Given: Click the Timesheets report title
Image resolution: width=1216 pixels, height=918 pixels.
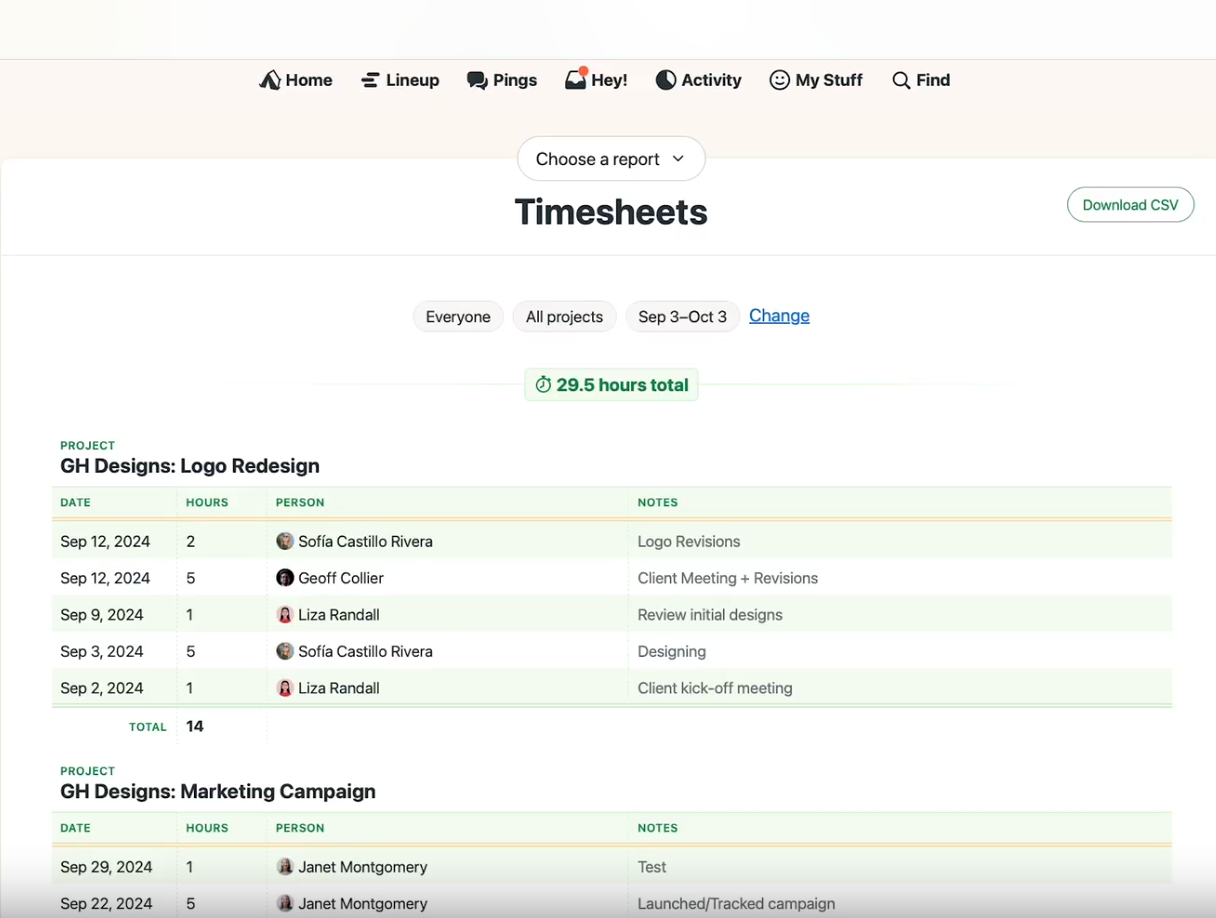Looking at the screenshot, I should [x=610, y=212].
